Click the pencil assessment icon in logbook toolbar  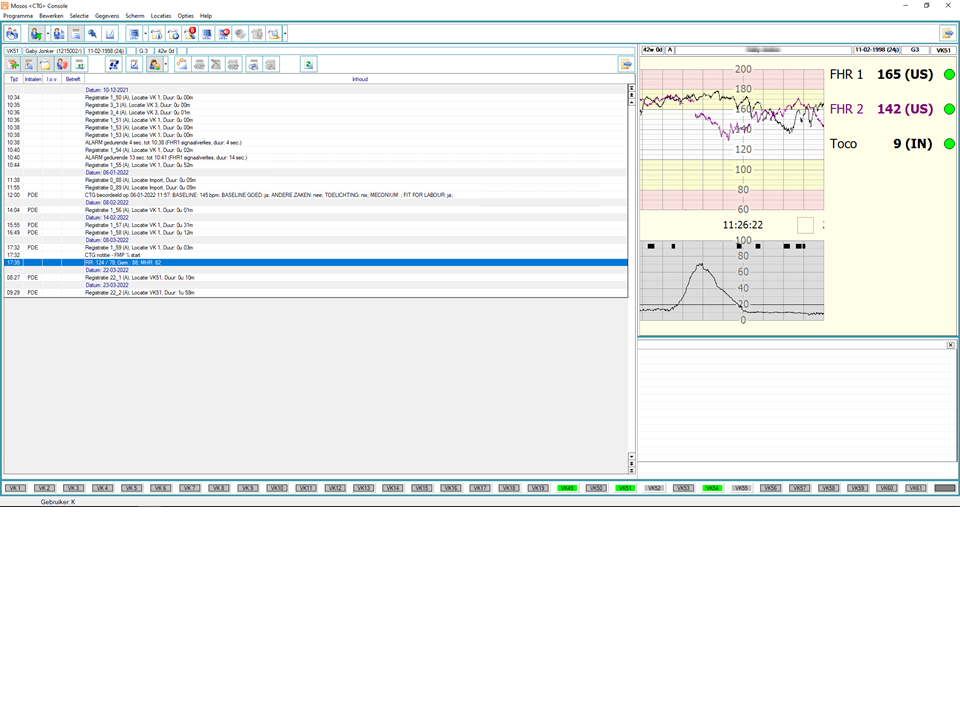[135, 64]
